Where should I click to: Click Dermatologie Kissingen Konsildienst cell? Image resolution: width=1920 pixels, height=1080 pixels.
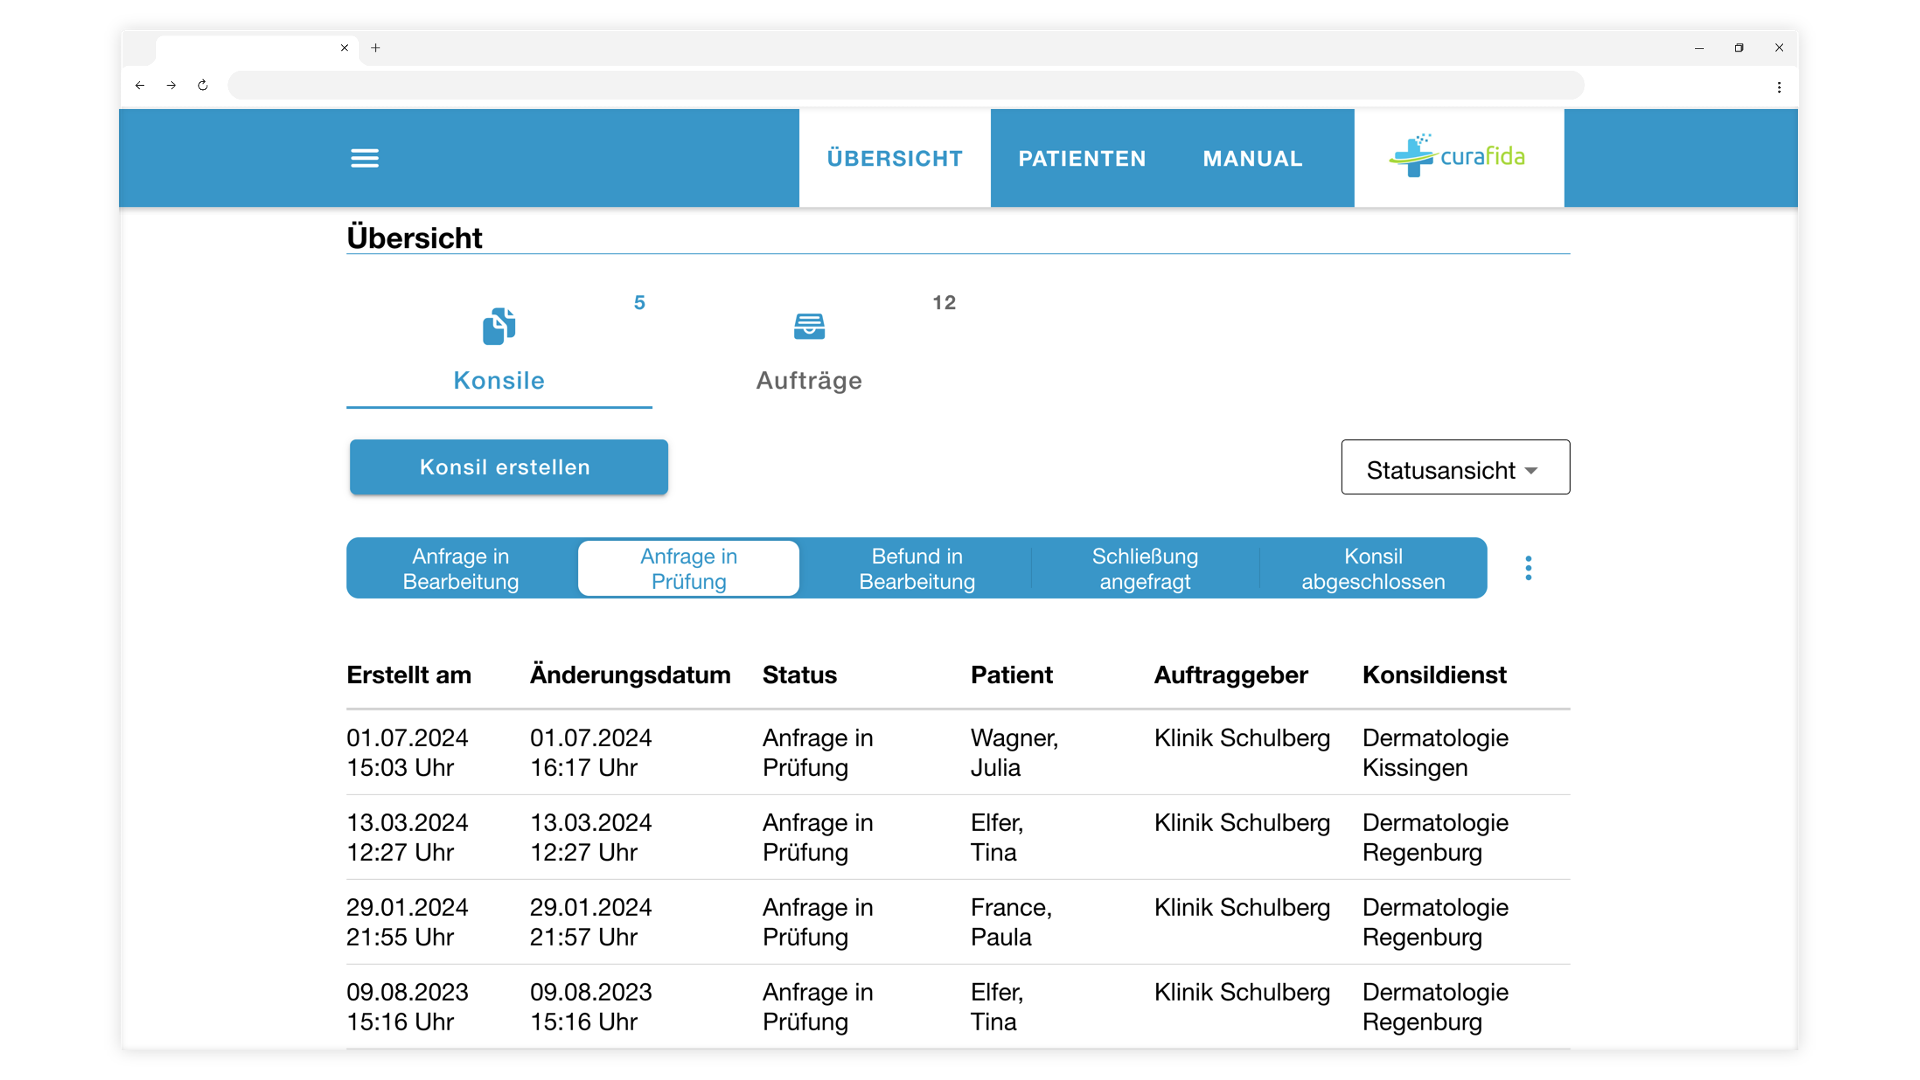click(1435, 752)
